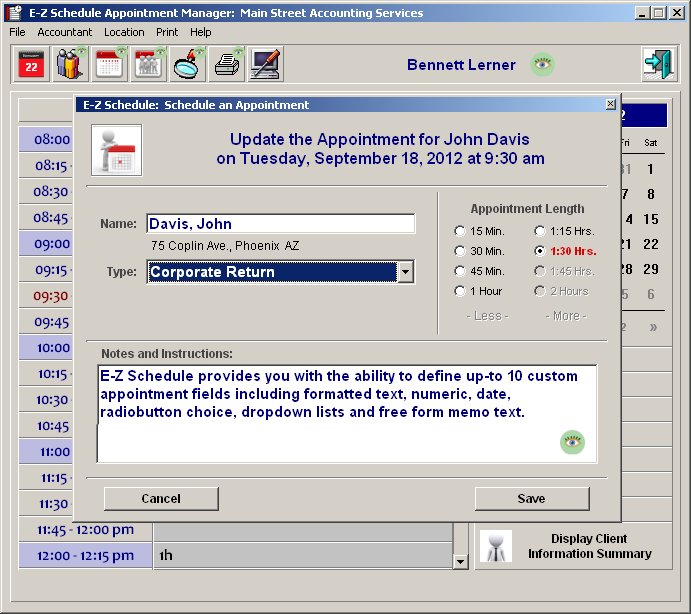Click the schedule scrollbar down arrow
Screen dimensions: 691x614
coord(460,562)
